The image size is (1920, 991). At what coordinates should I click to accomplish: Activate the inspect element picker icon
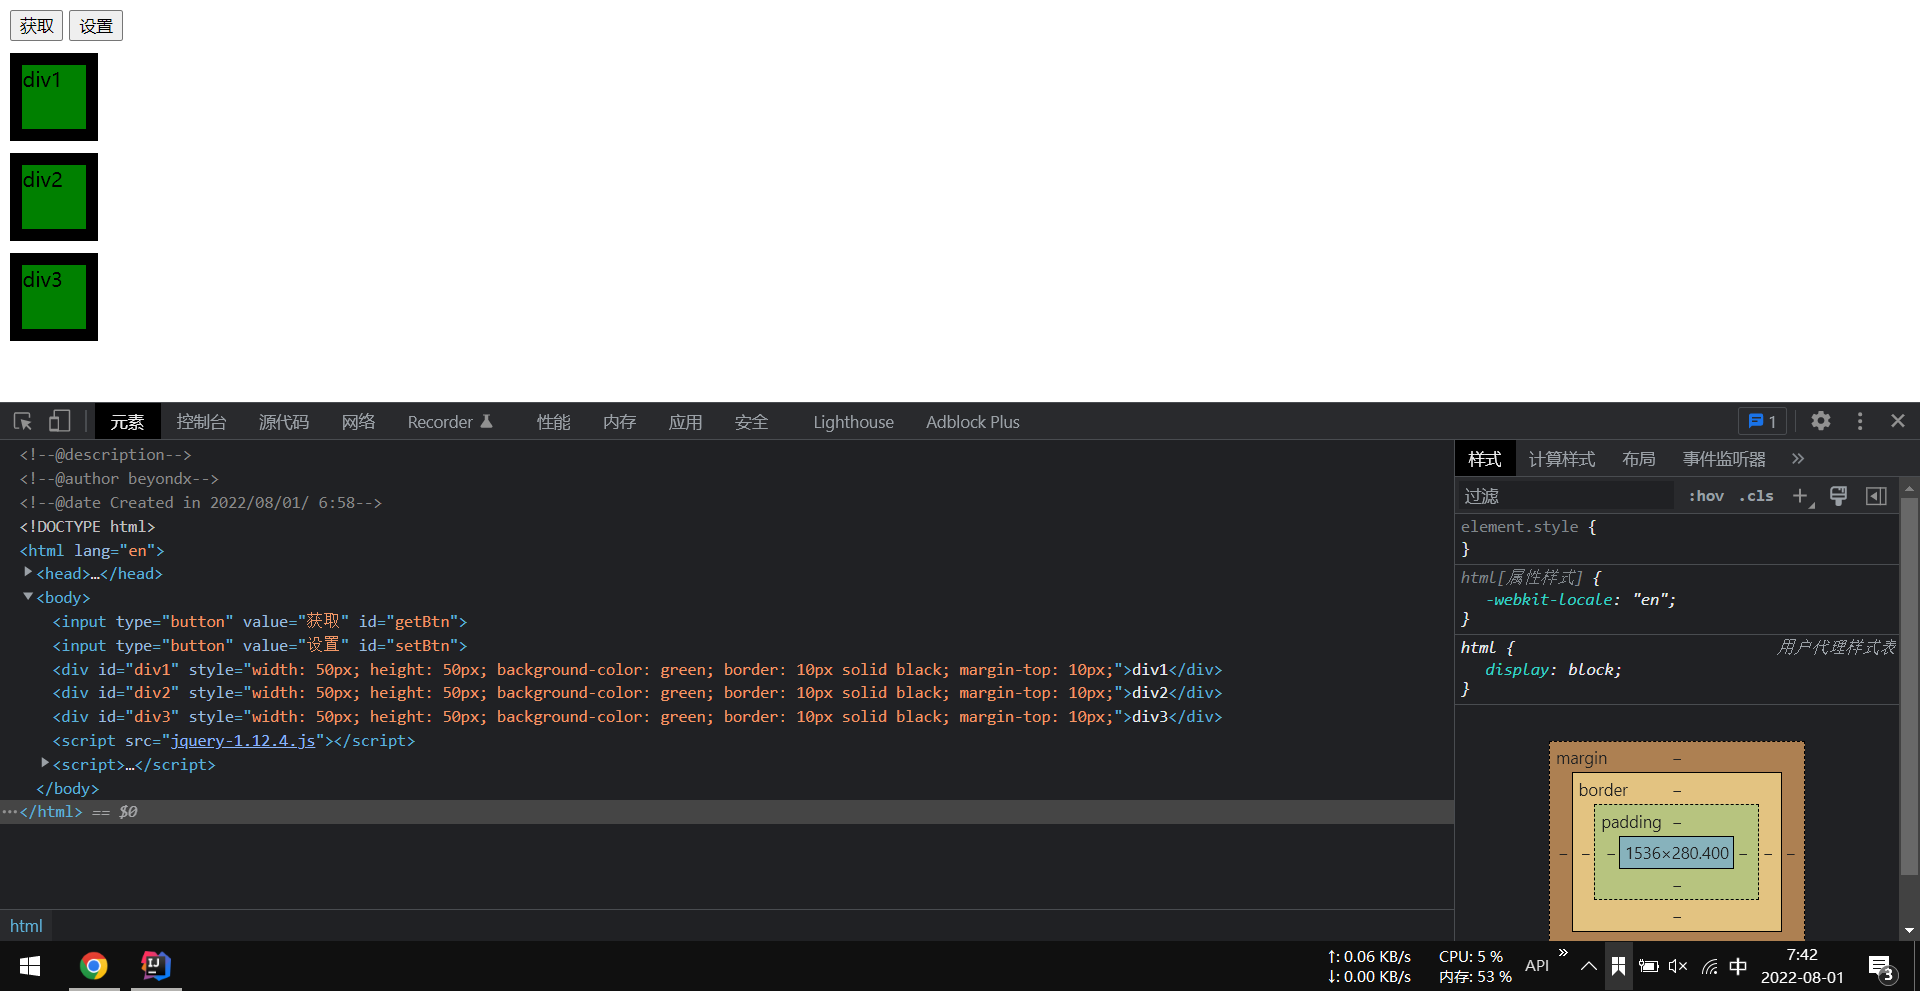23,421
